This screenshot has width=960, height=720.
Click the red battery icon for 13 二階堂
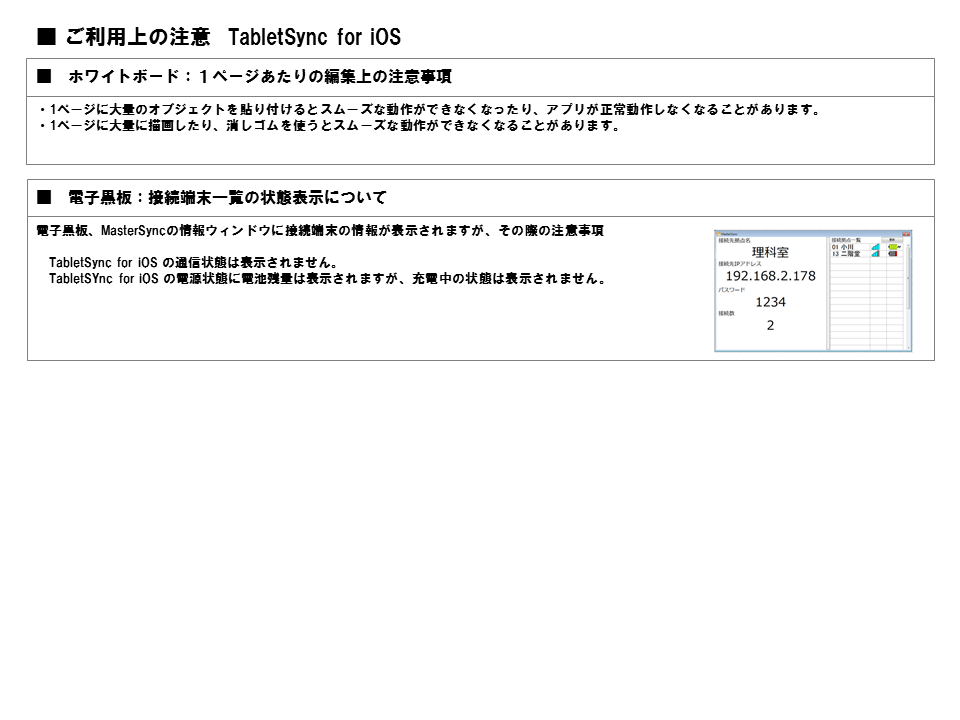point(893,254)
